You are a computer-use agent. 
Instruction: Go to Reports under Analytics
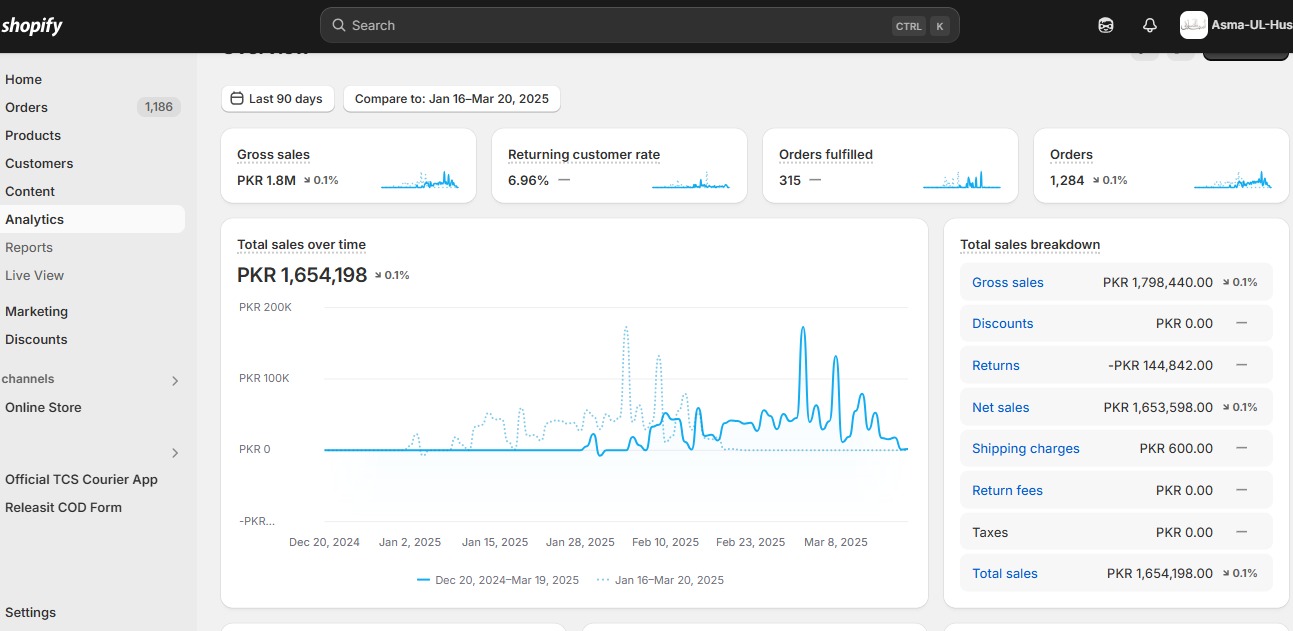click(29, 247)
